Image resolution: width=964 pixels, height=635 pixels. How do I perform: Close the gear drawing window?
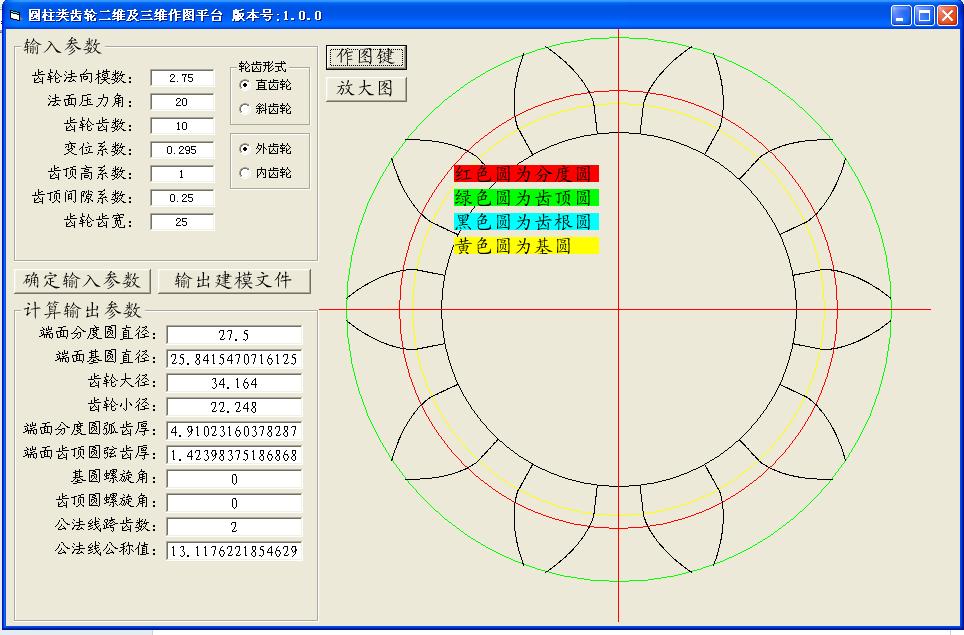pos(947,15)
